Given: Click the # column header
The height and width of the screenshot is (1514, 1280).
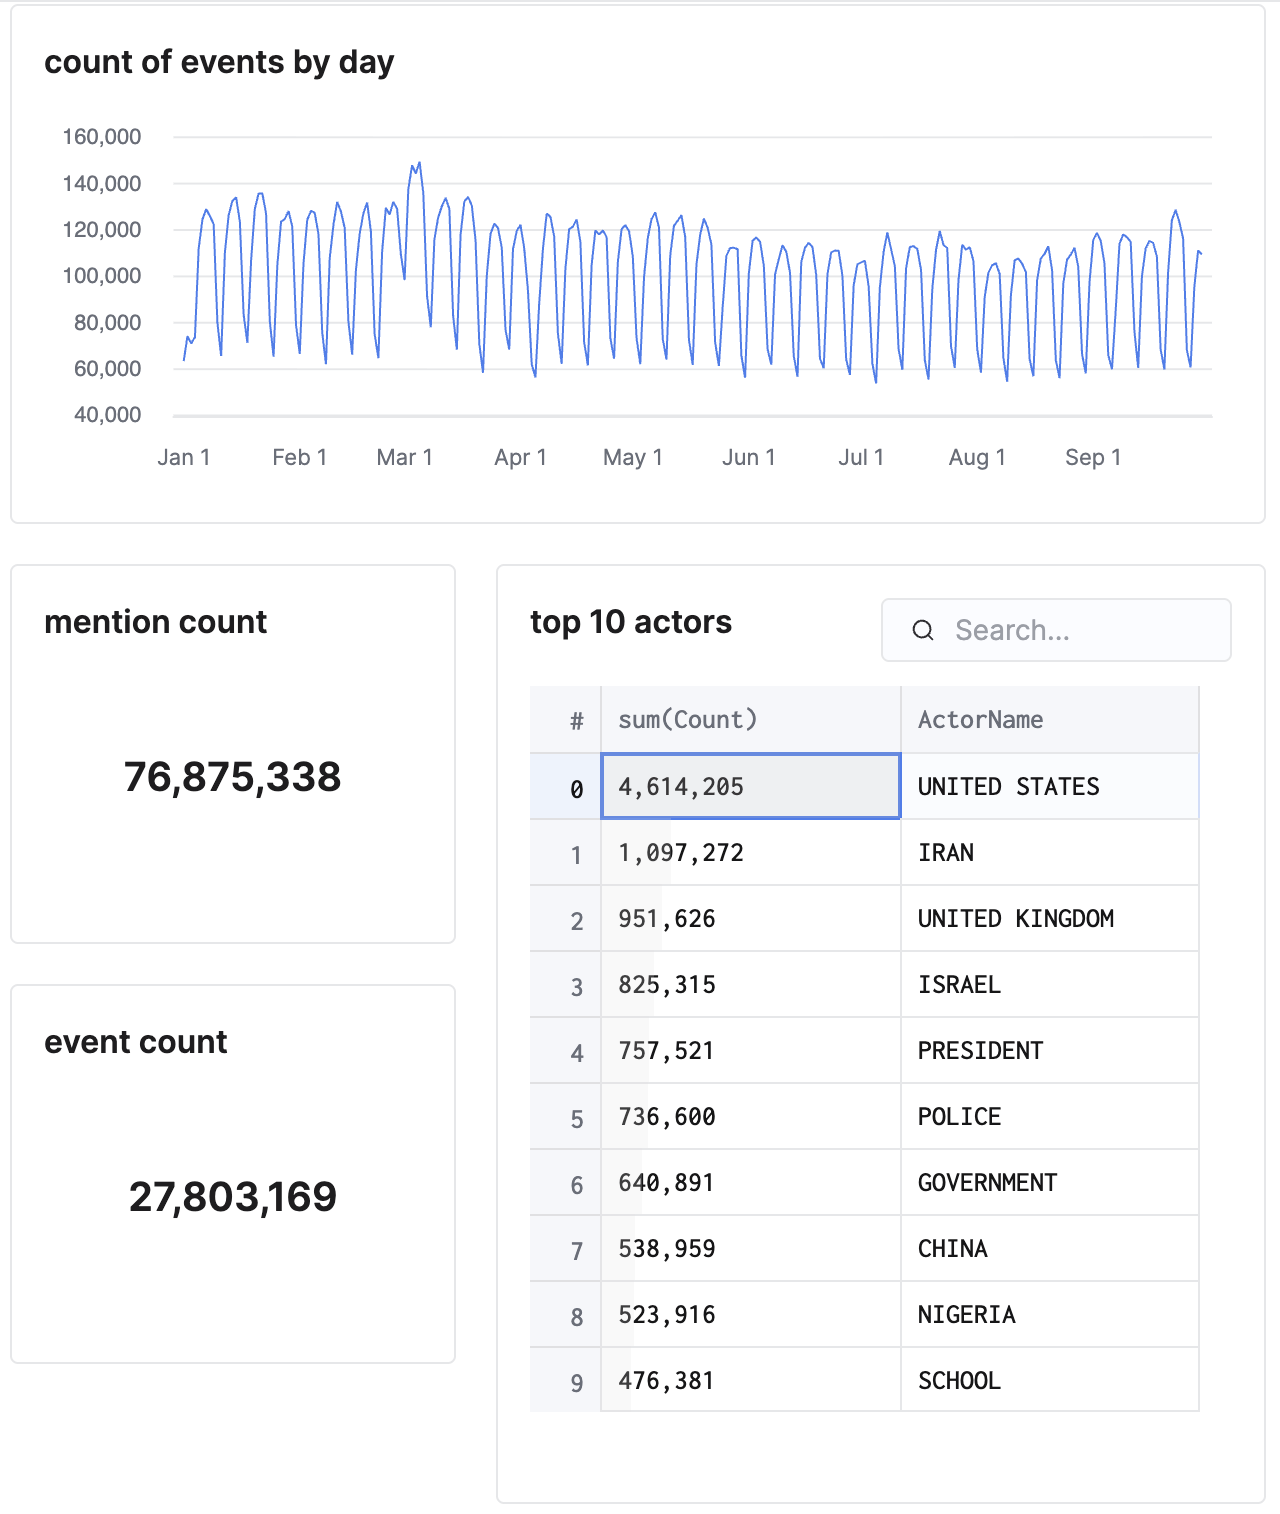Looking at the screenshot, I should 566,720.
